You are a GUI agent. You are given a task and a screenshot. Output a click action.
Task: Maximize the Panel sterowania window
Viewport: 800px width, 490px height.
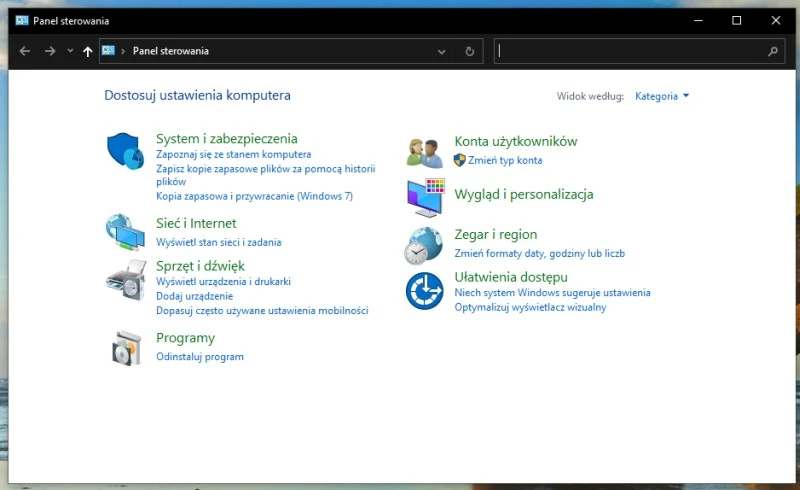(737, 20)
